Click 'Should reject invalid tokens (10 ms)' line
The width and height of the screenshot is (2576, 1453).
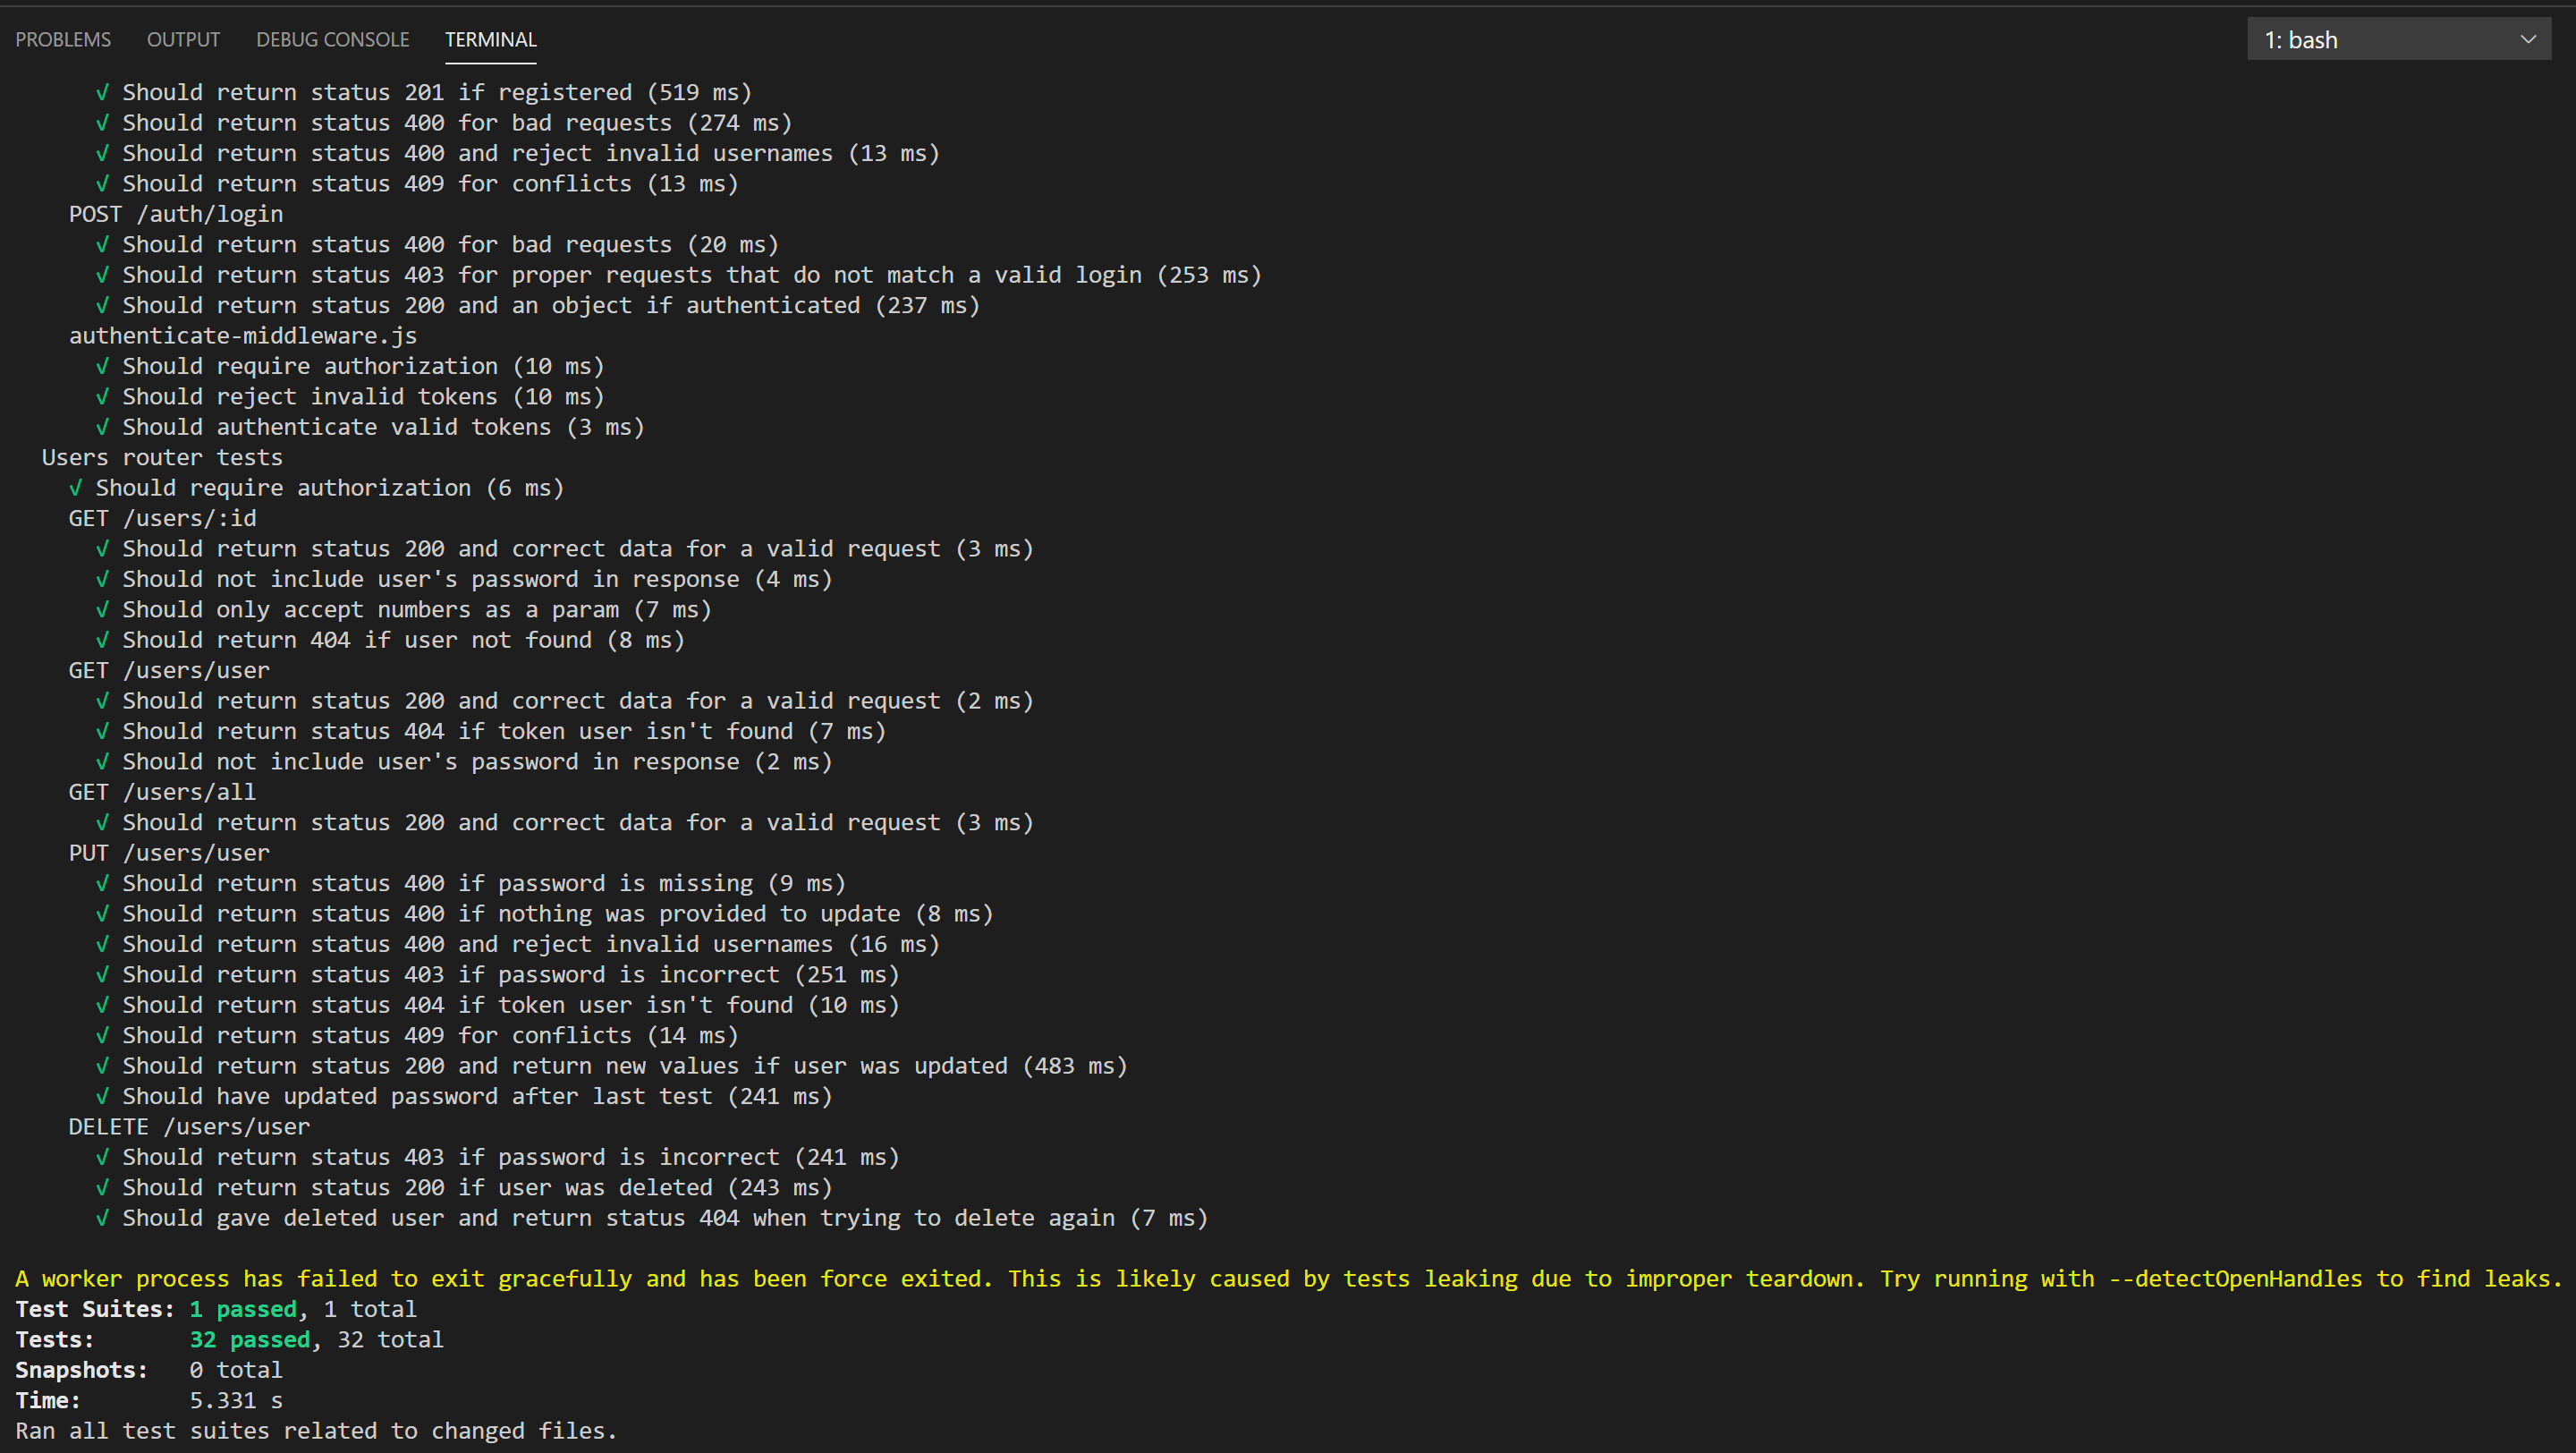pyautogui.click(x=350, y=397)
